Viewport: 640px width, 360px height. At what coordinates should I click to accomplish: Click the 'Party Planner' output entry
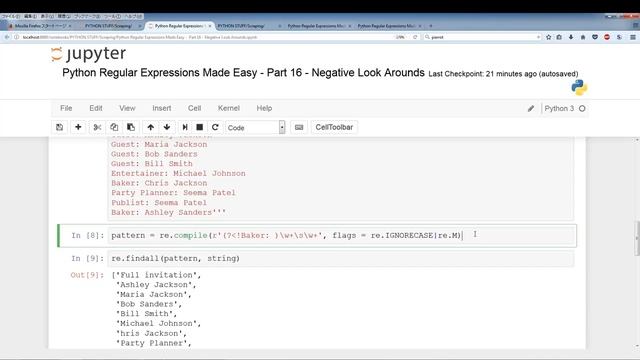point(153,343)
